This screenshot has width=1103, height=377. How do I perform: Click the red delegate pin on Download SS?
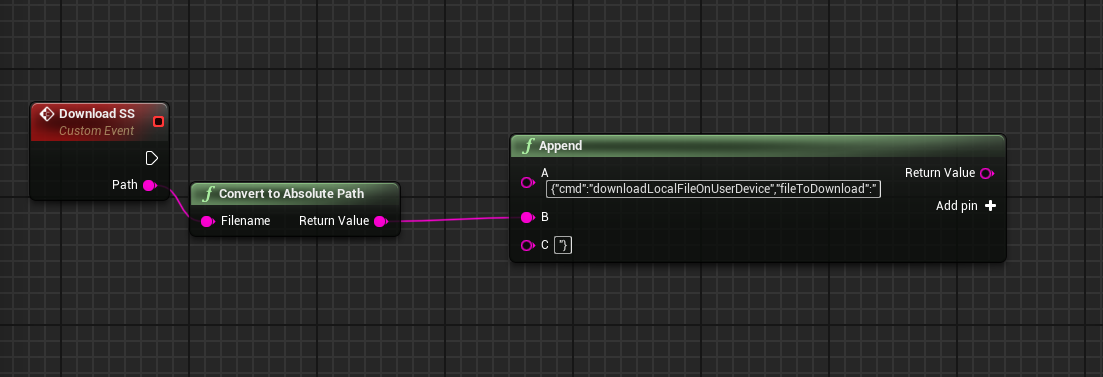(158, 122)
